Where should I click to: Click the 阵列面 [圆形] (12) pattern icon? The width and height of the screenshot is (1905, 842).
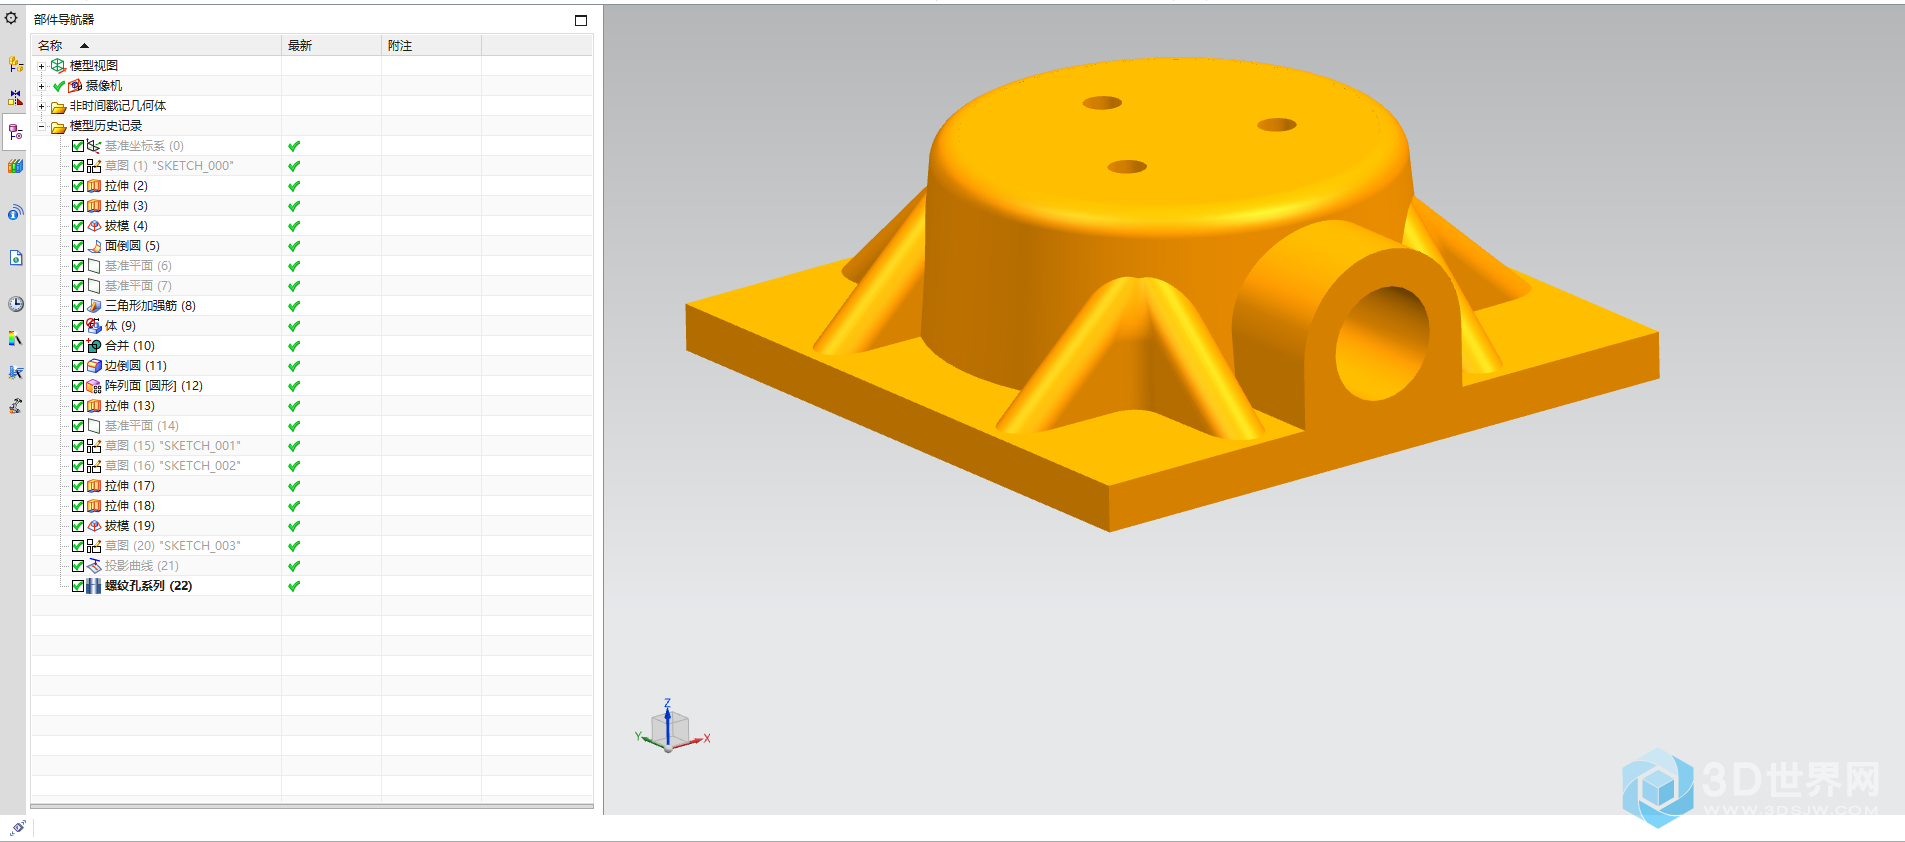pyautogui.click(x=94, y=386)
